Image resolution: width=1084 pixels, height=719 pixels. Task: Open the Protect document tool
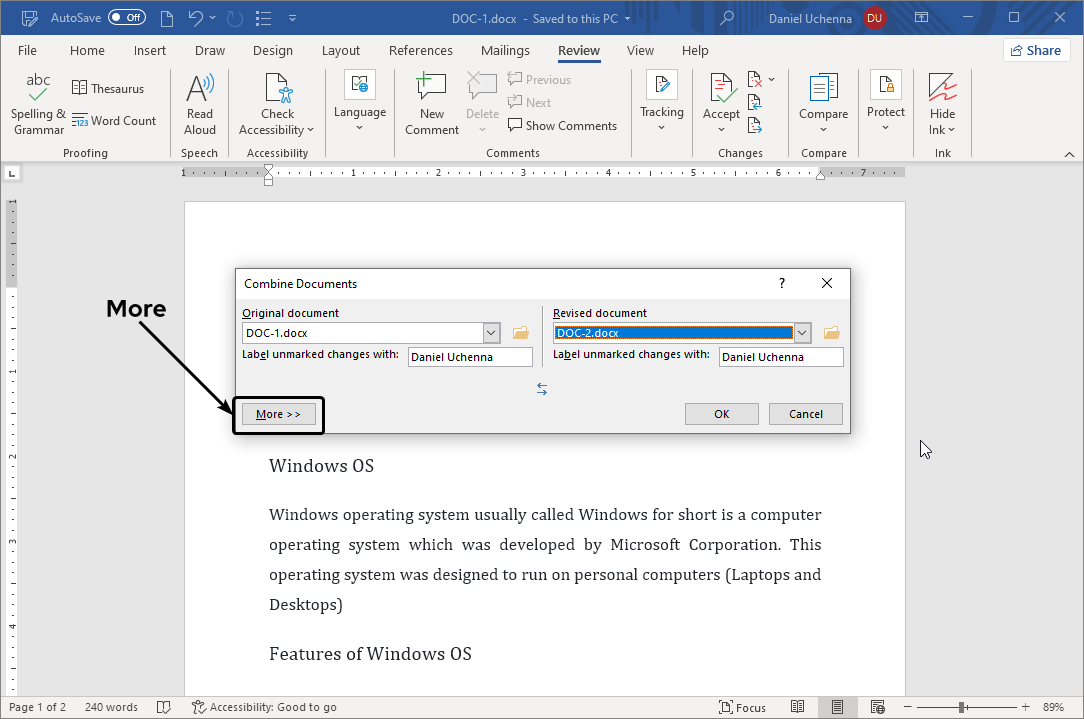[885, 101]
